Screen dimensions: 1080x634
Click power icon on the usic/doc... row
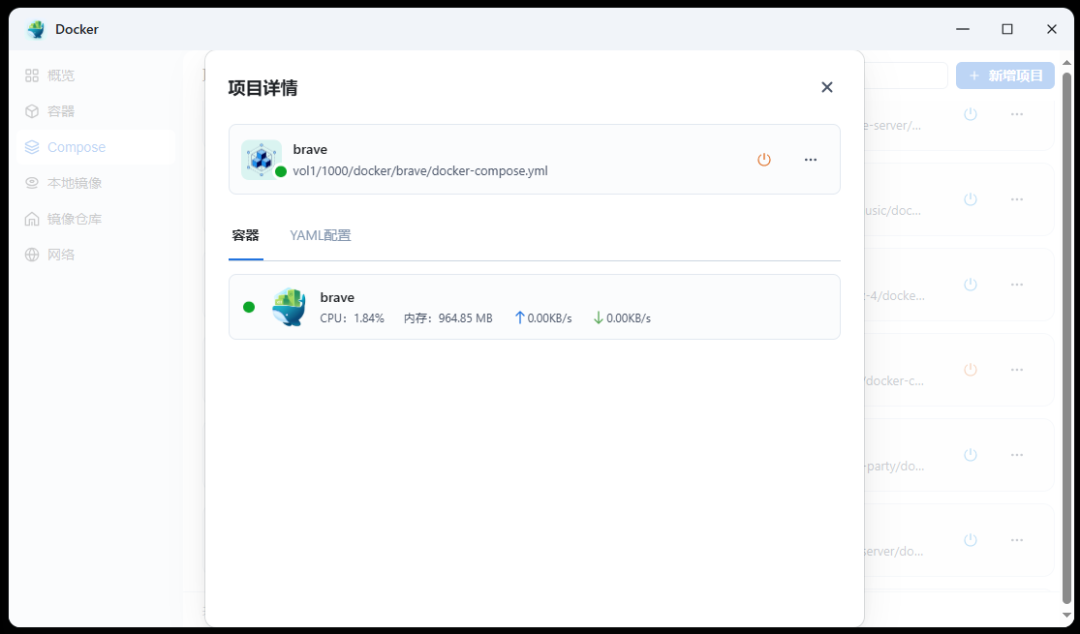coord(970,199)
